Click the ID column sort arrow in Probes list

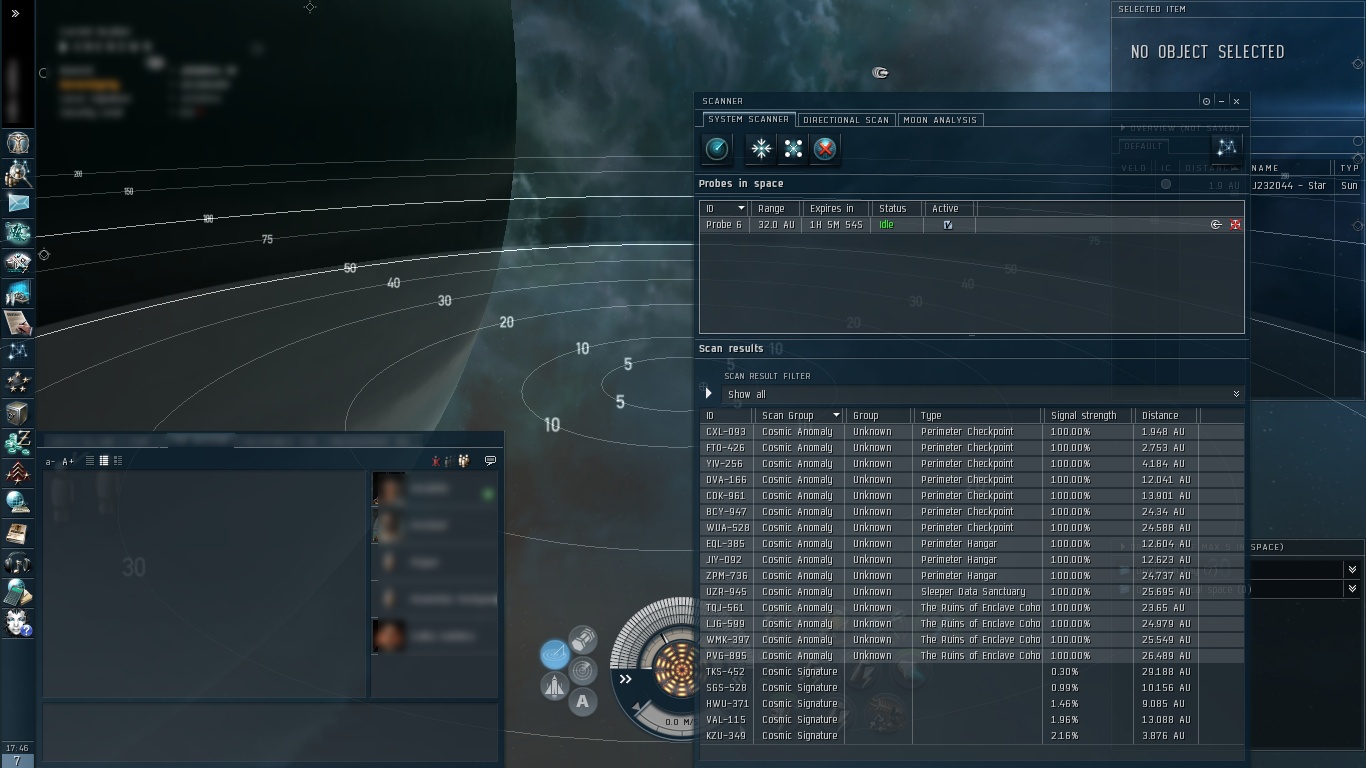coord(741,209)
